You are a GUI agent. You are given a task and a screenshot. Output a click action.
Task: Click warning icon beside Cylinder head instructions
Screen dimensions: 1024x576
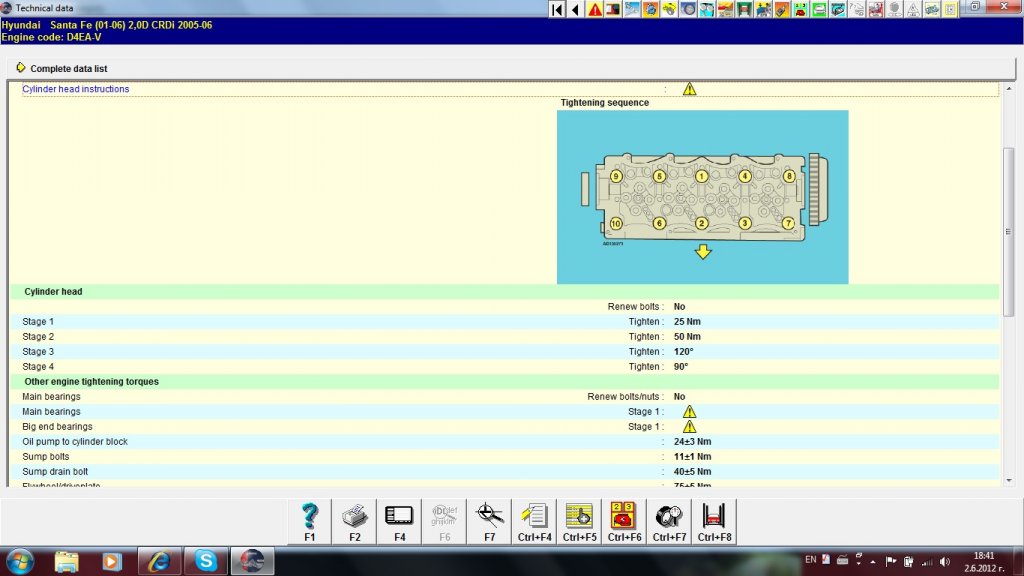689,89
